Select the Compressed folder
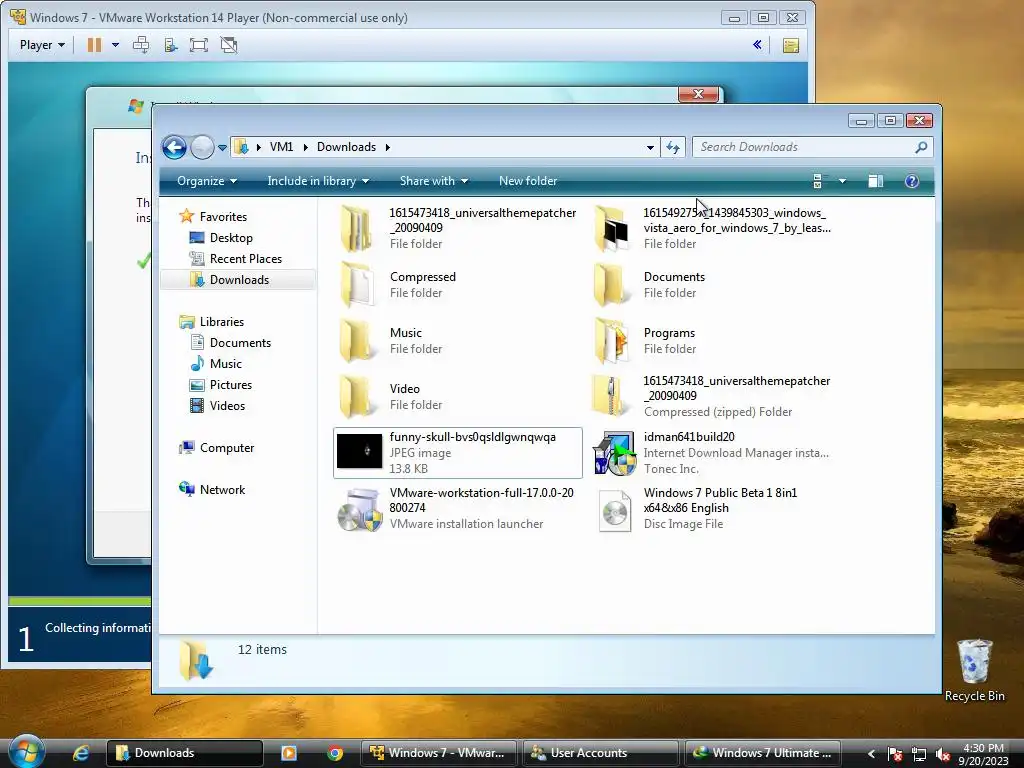 457,285
